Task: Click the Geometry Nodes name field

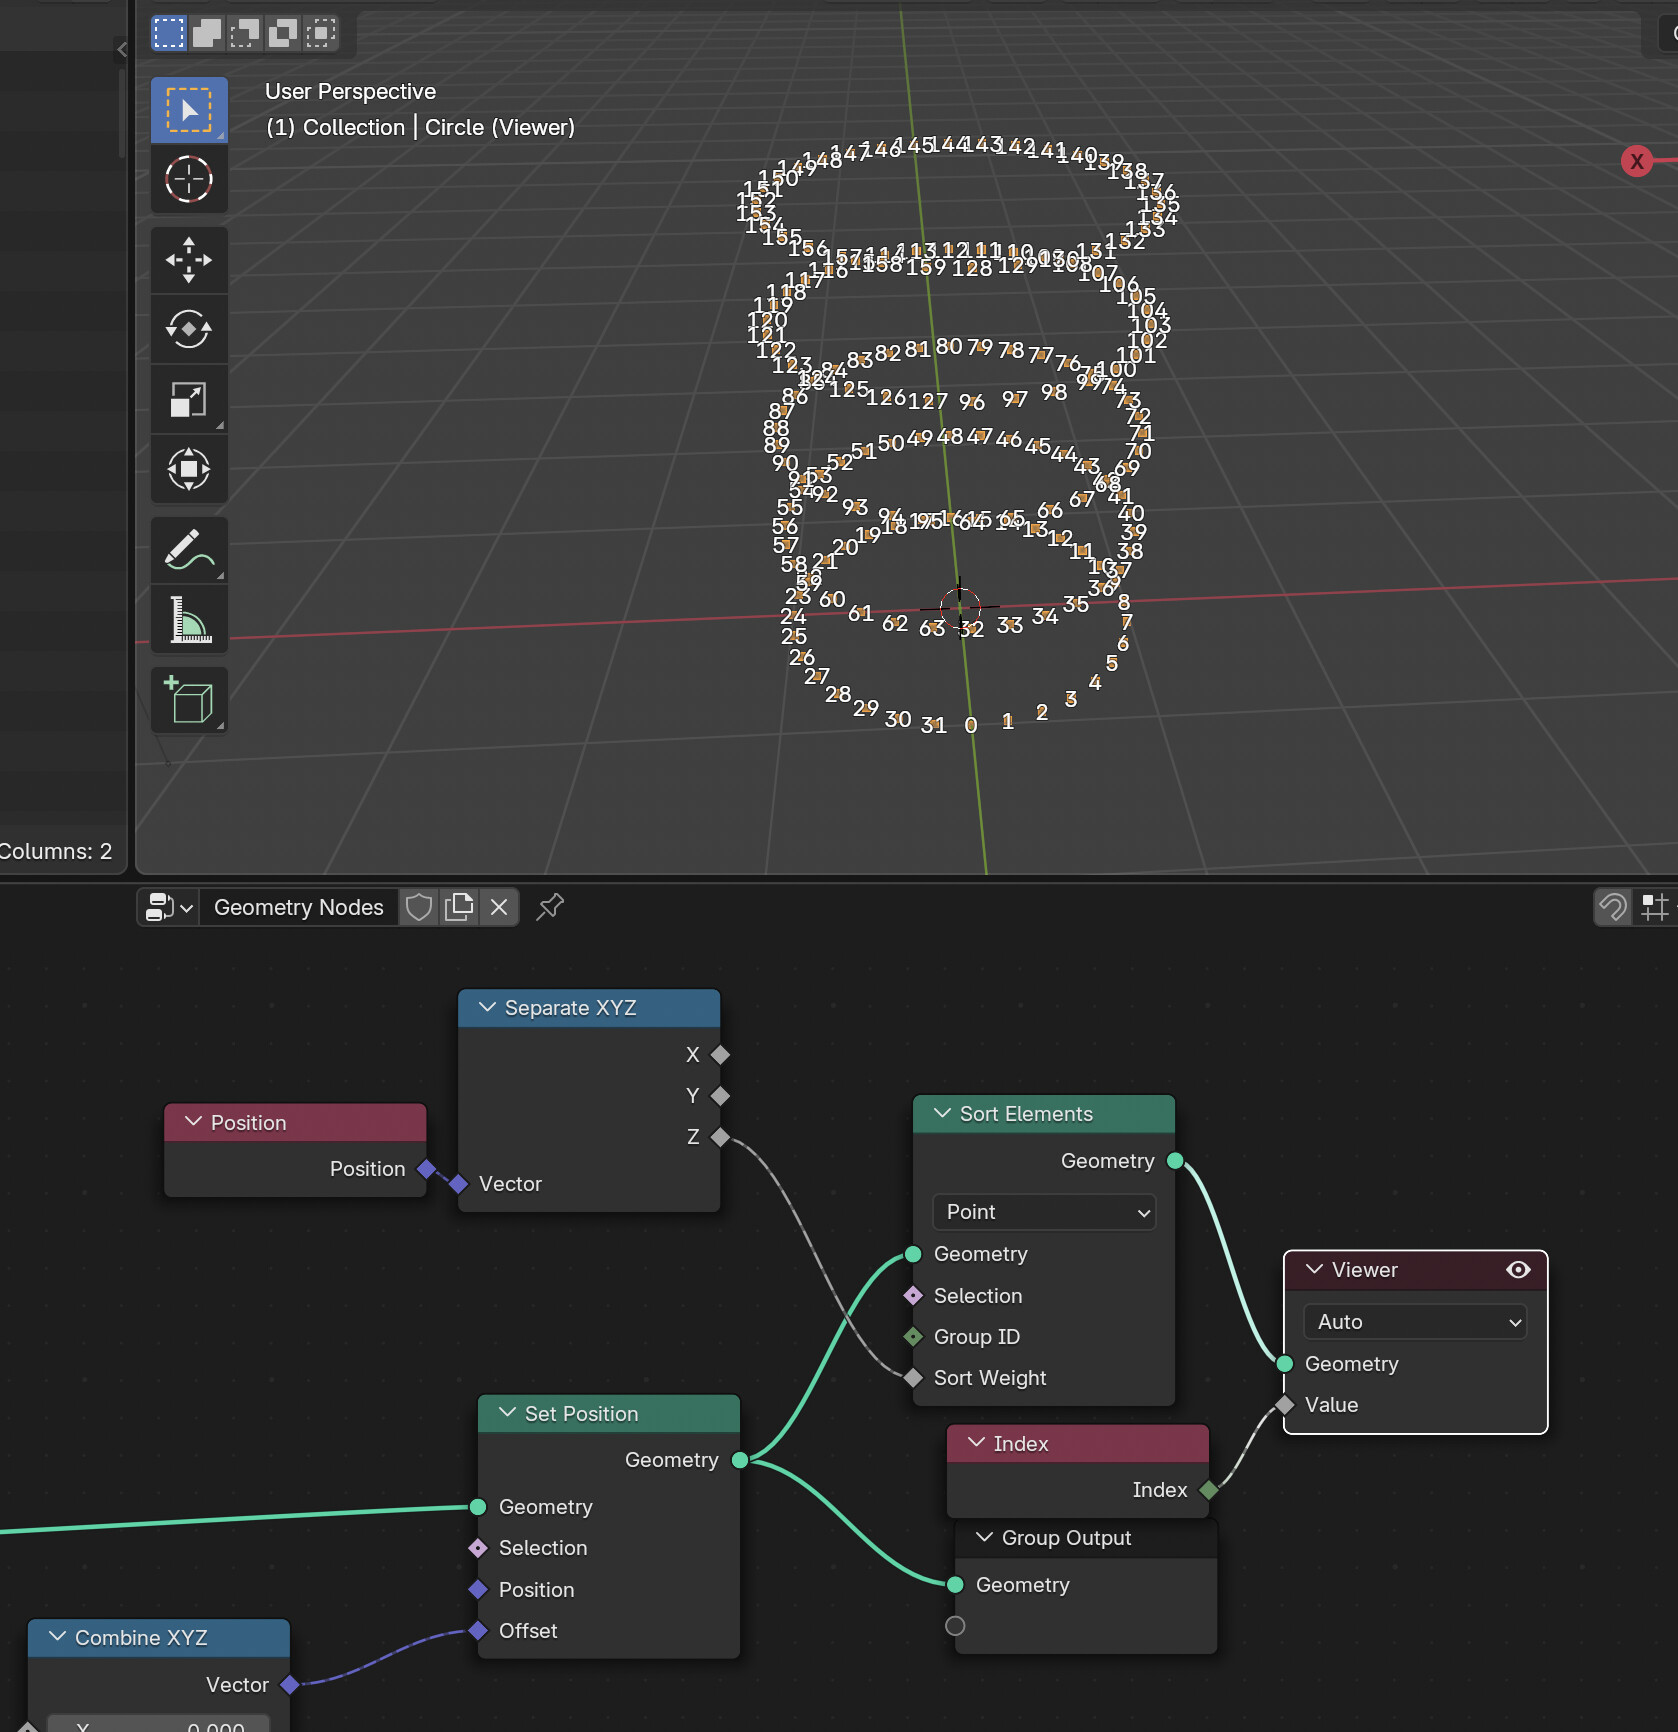Action: click(x=298, y=907)
